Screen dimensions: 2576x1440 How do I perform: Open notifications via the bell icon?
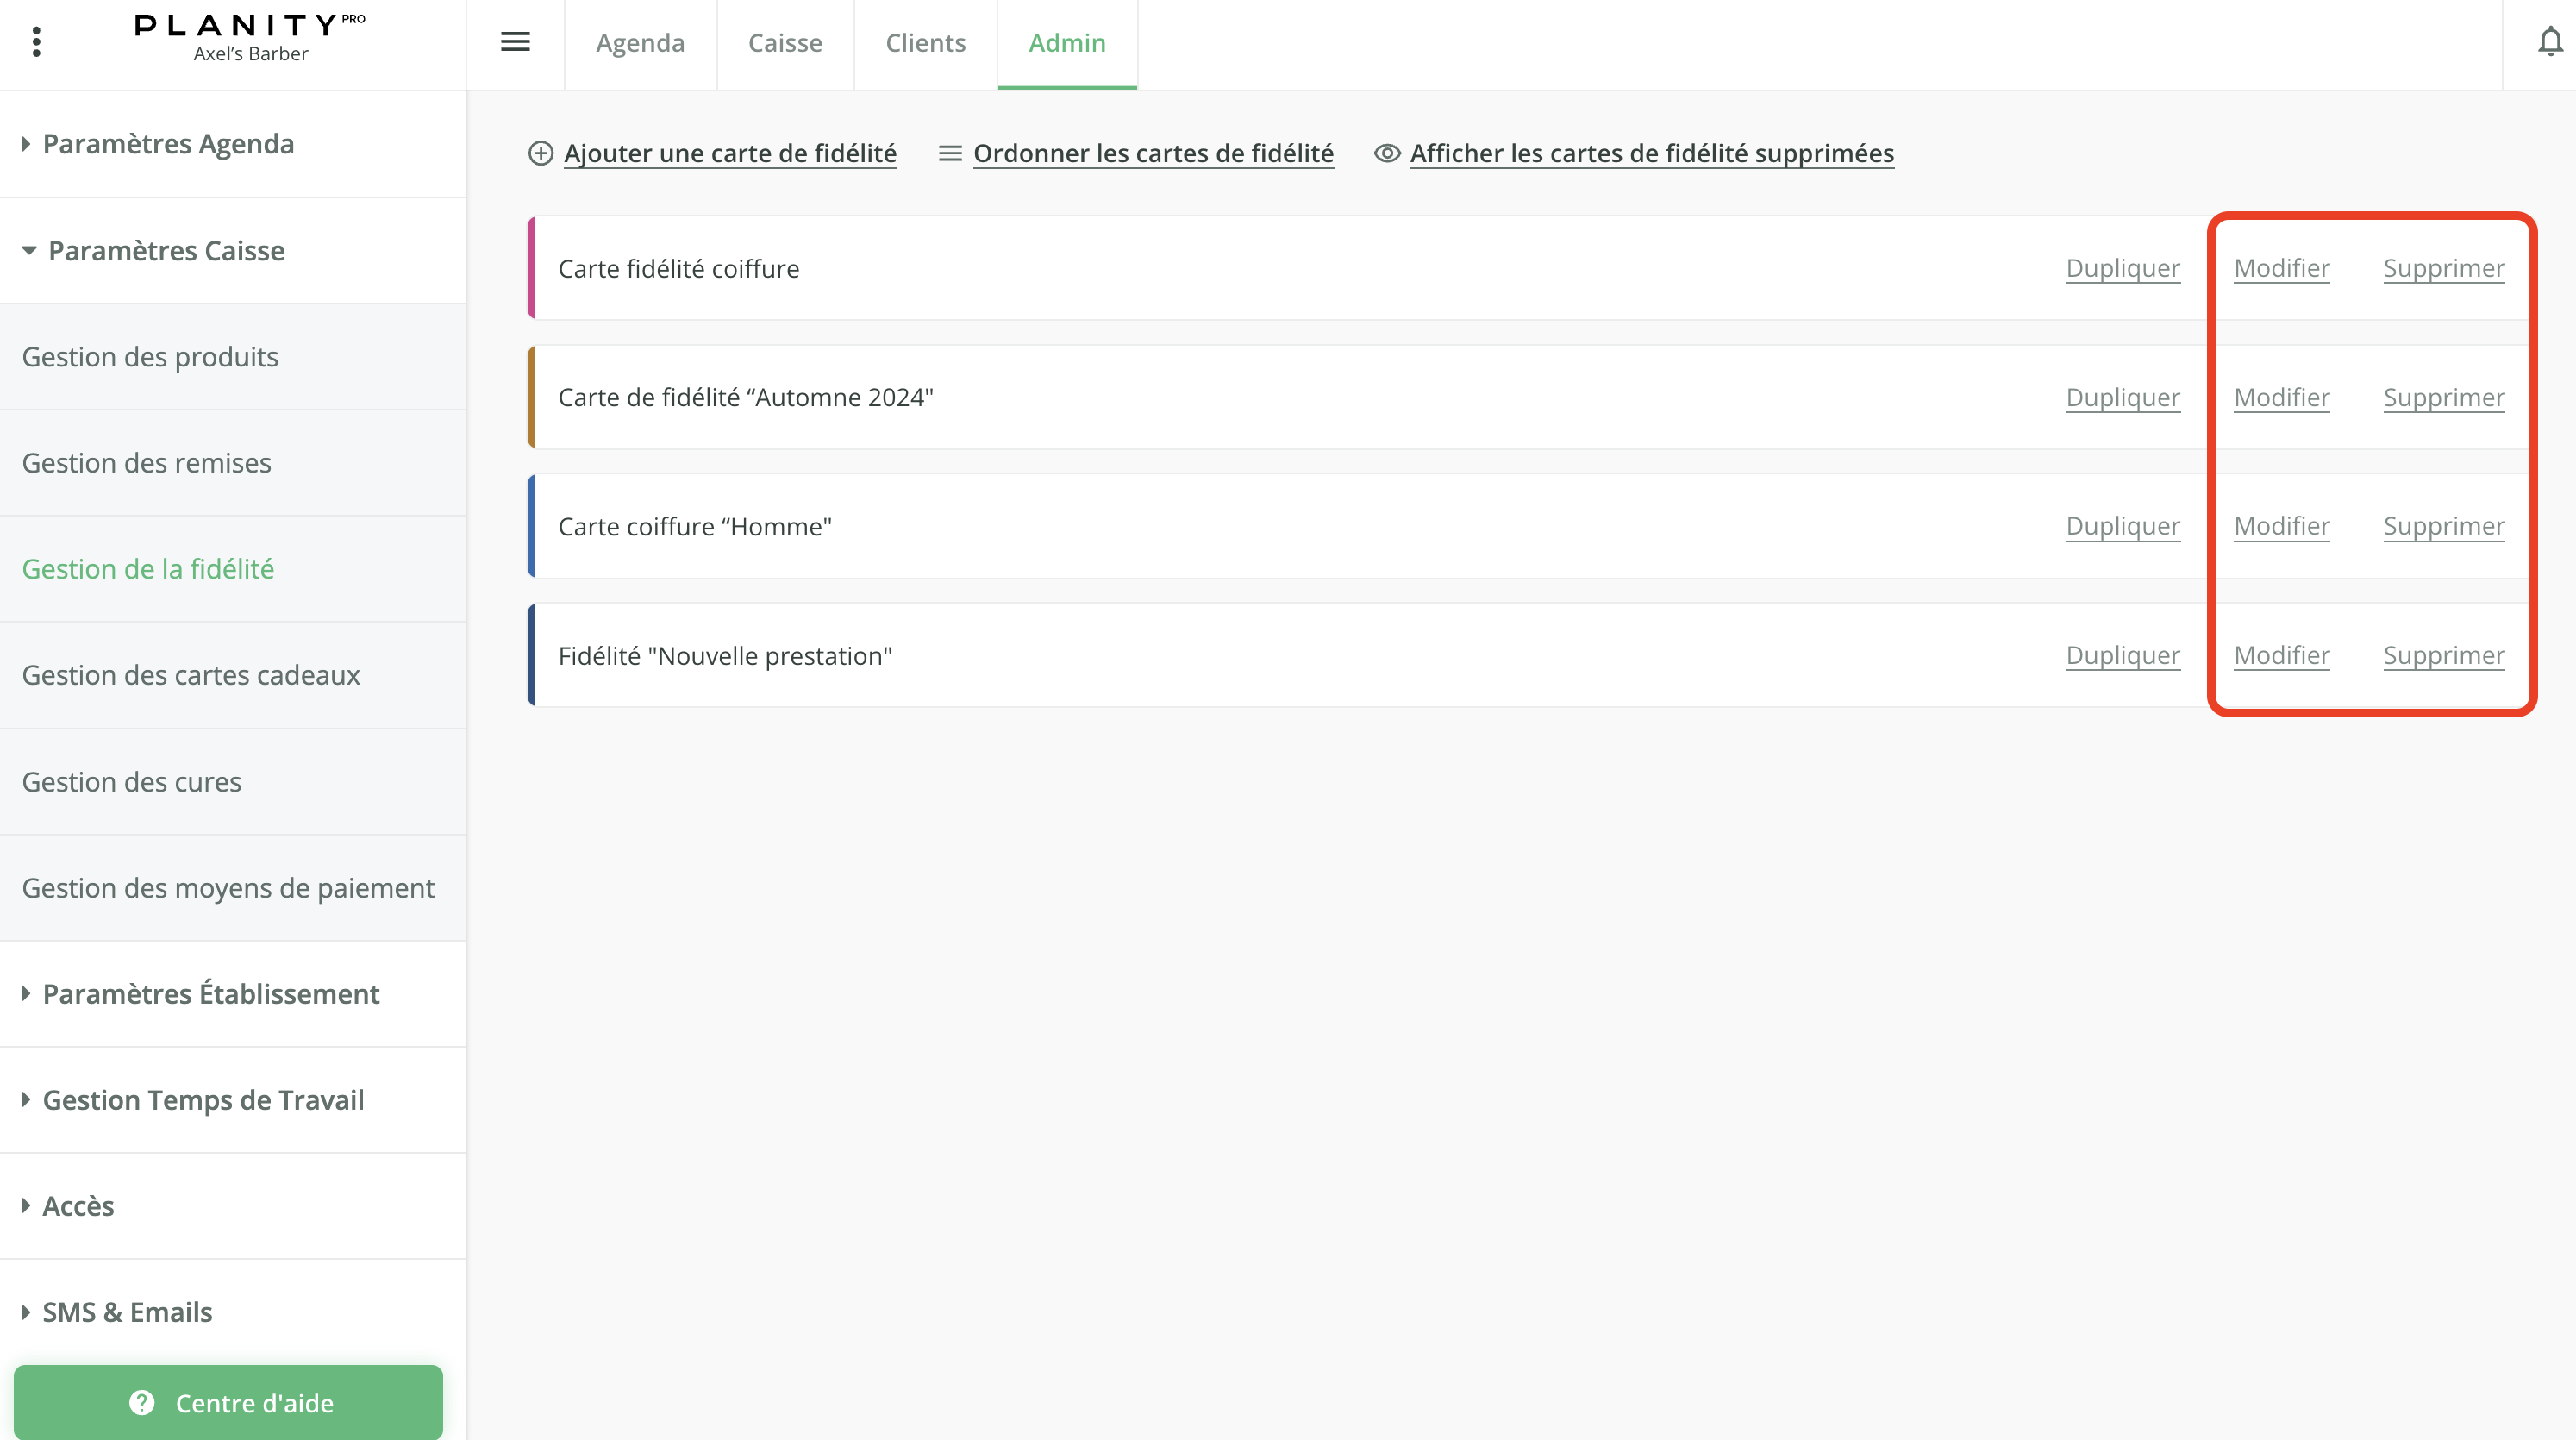[x=2551, y=42]
